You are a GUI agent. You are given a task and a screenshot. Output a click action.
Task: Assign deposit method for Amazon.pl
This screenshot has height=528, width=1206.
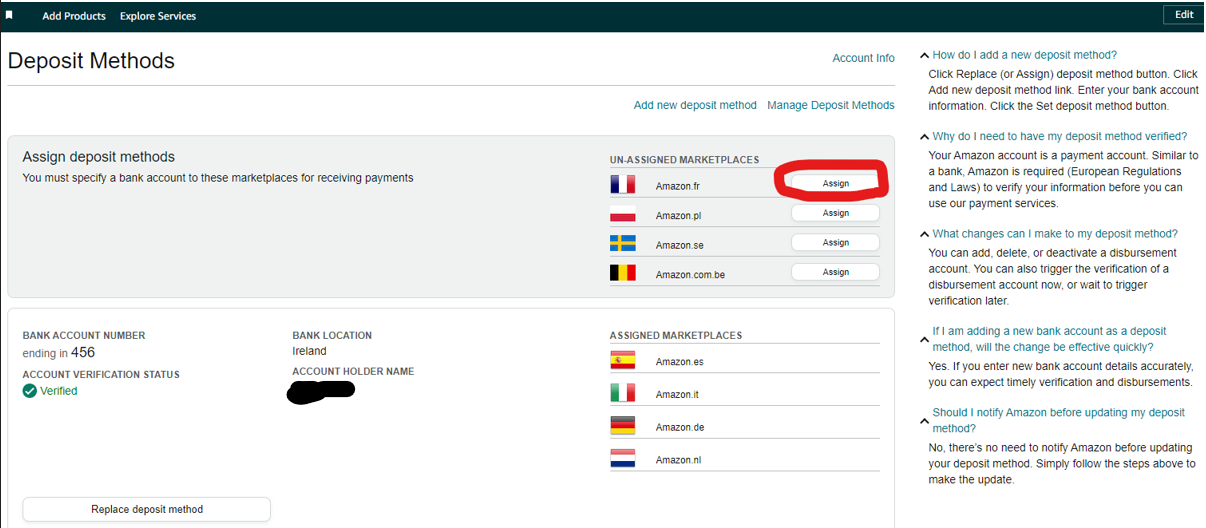(x=835, y=213)
